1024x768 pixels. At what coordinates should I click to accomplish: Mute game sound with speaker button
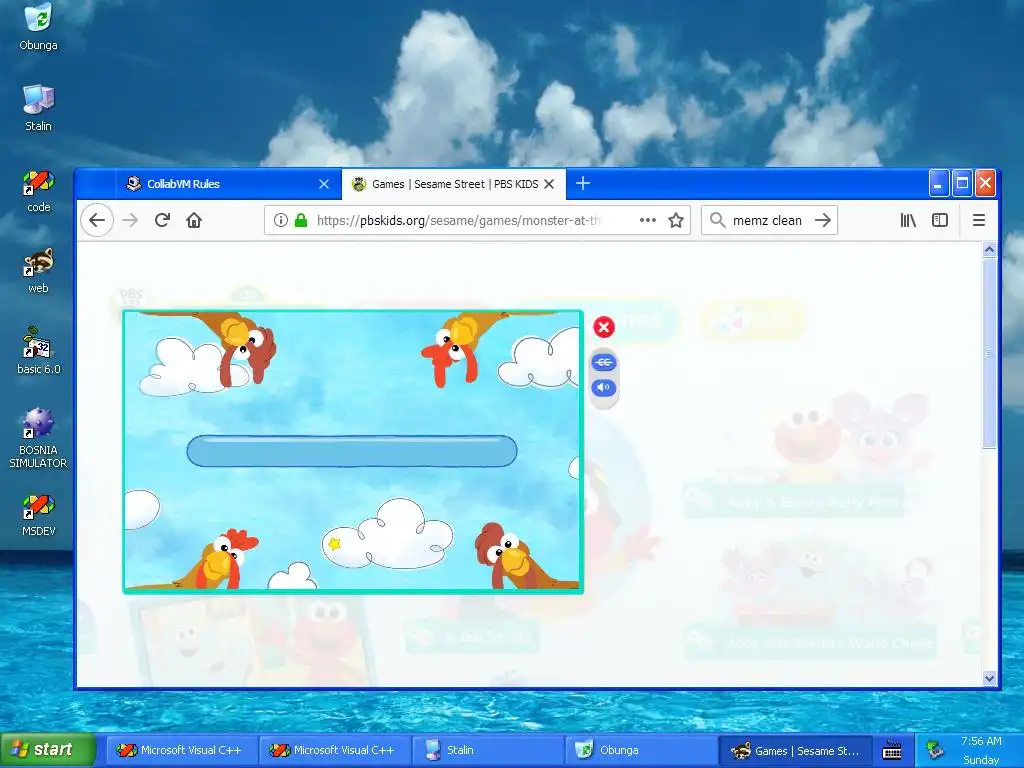(x=604, y=388)
